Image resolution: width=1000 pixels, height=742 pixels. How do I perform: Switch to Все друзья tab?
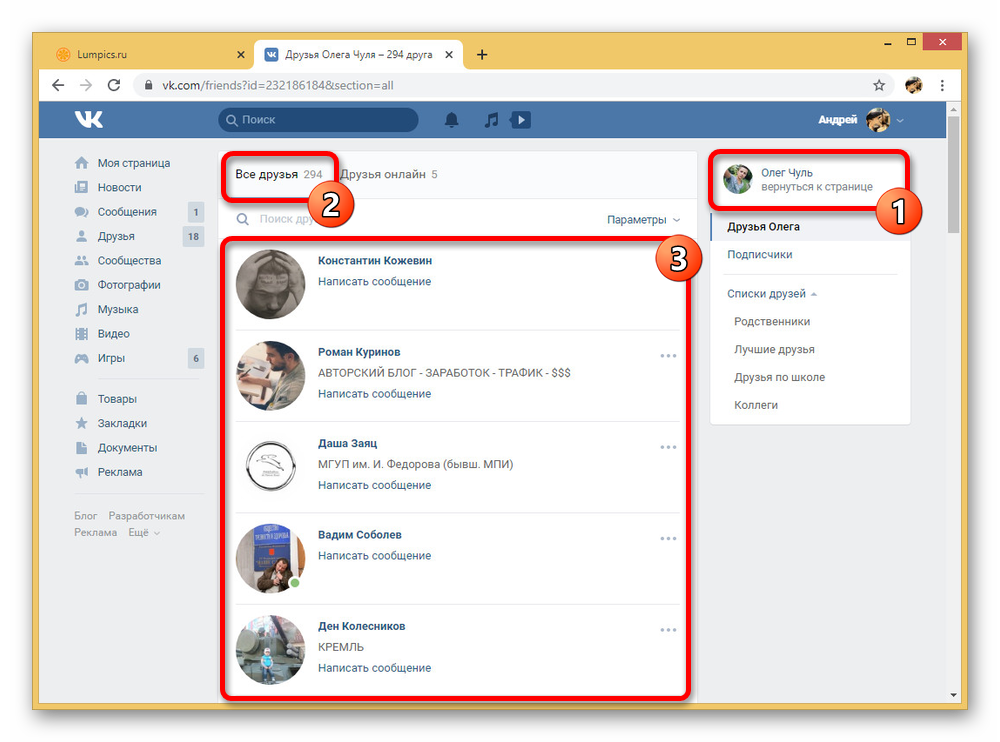(279, 174)
